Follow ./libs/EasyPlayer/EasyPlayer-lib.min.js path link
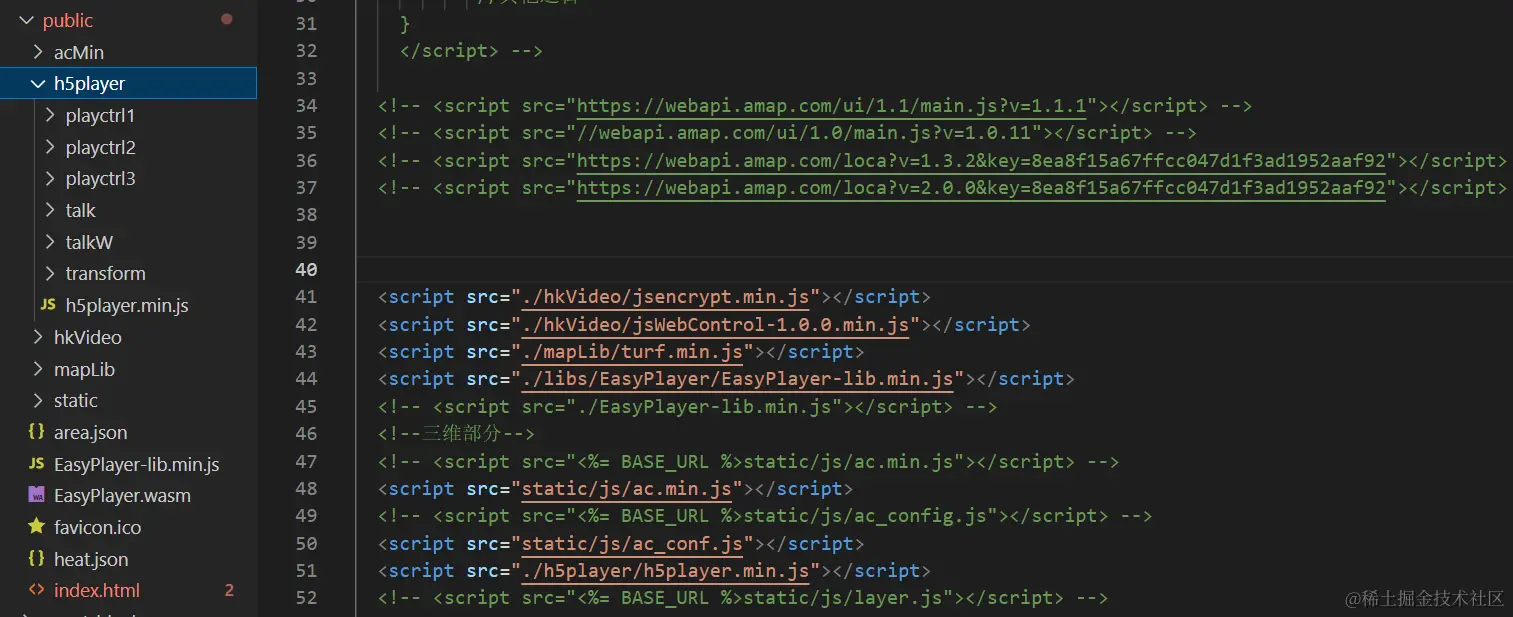Viewport: 1513px width, 617px height. tap(738, 379)
